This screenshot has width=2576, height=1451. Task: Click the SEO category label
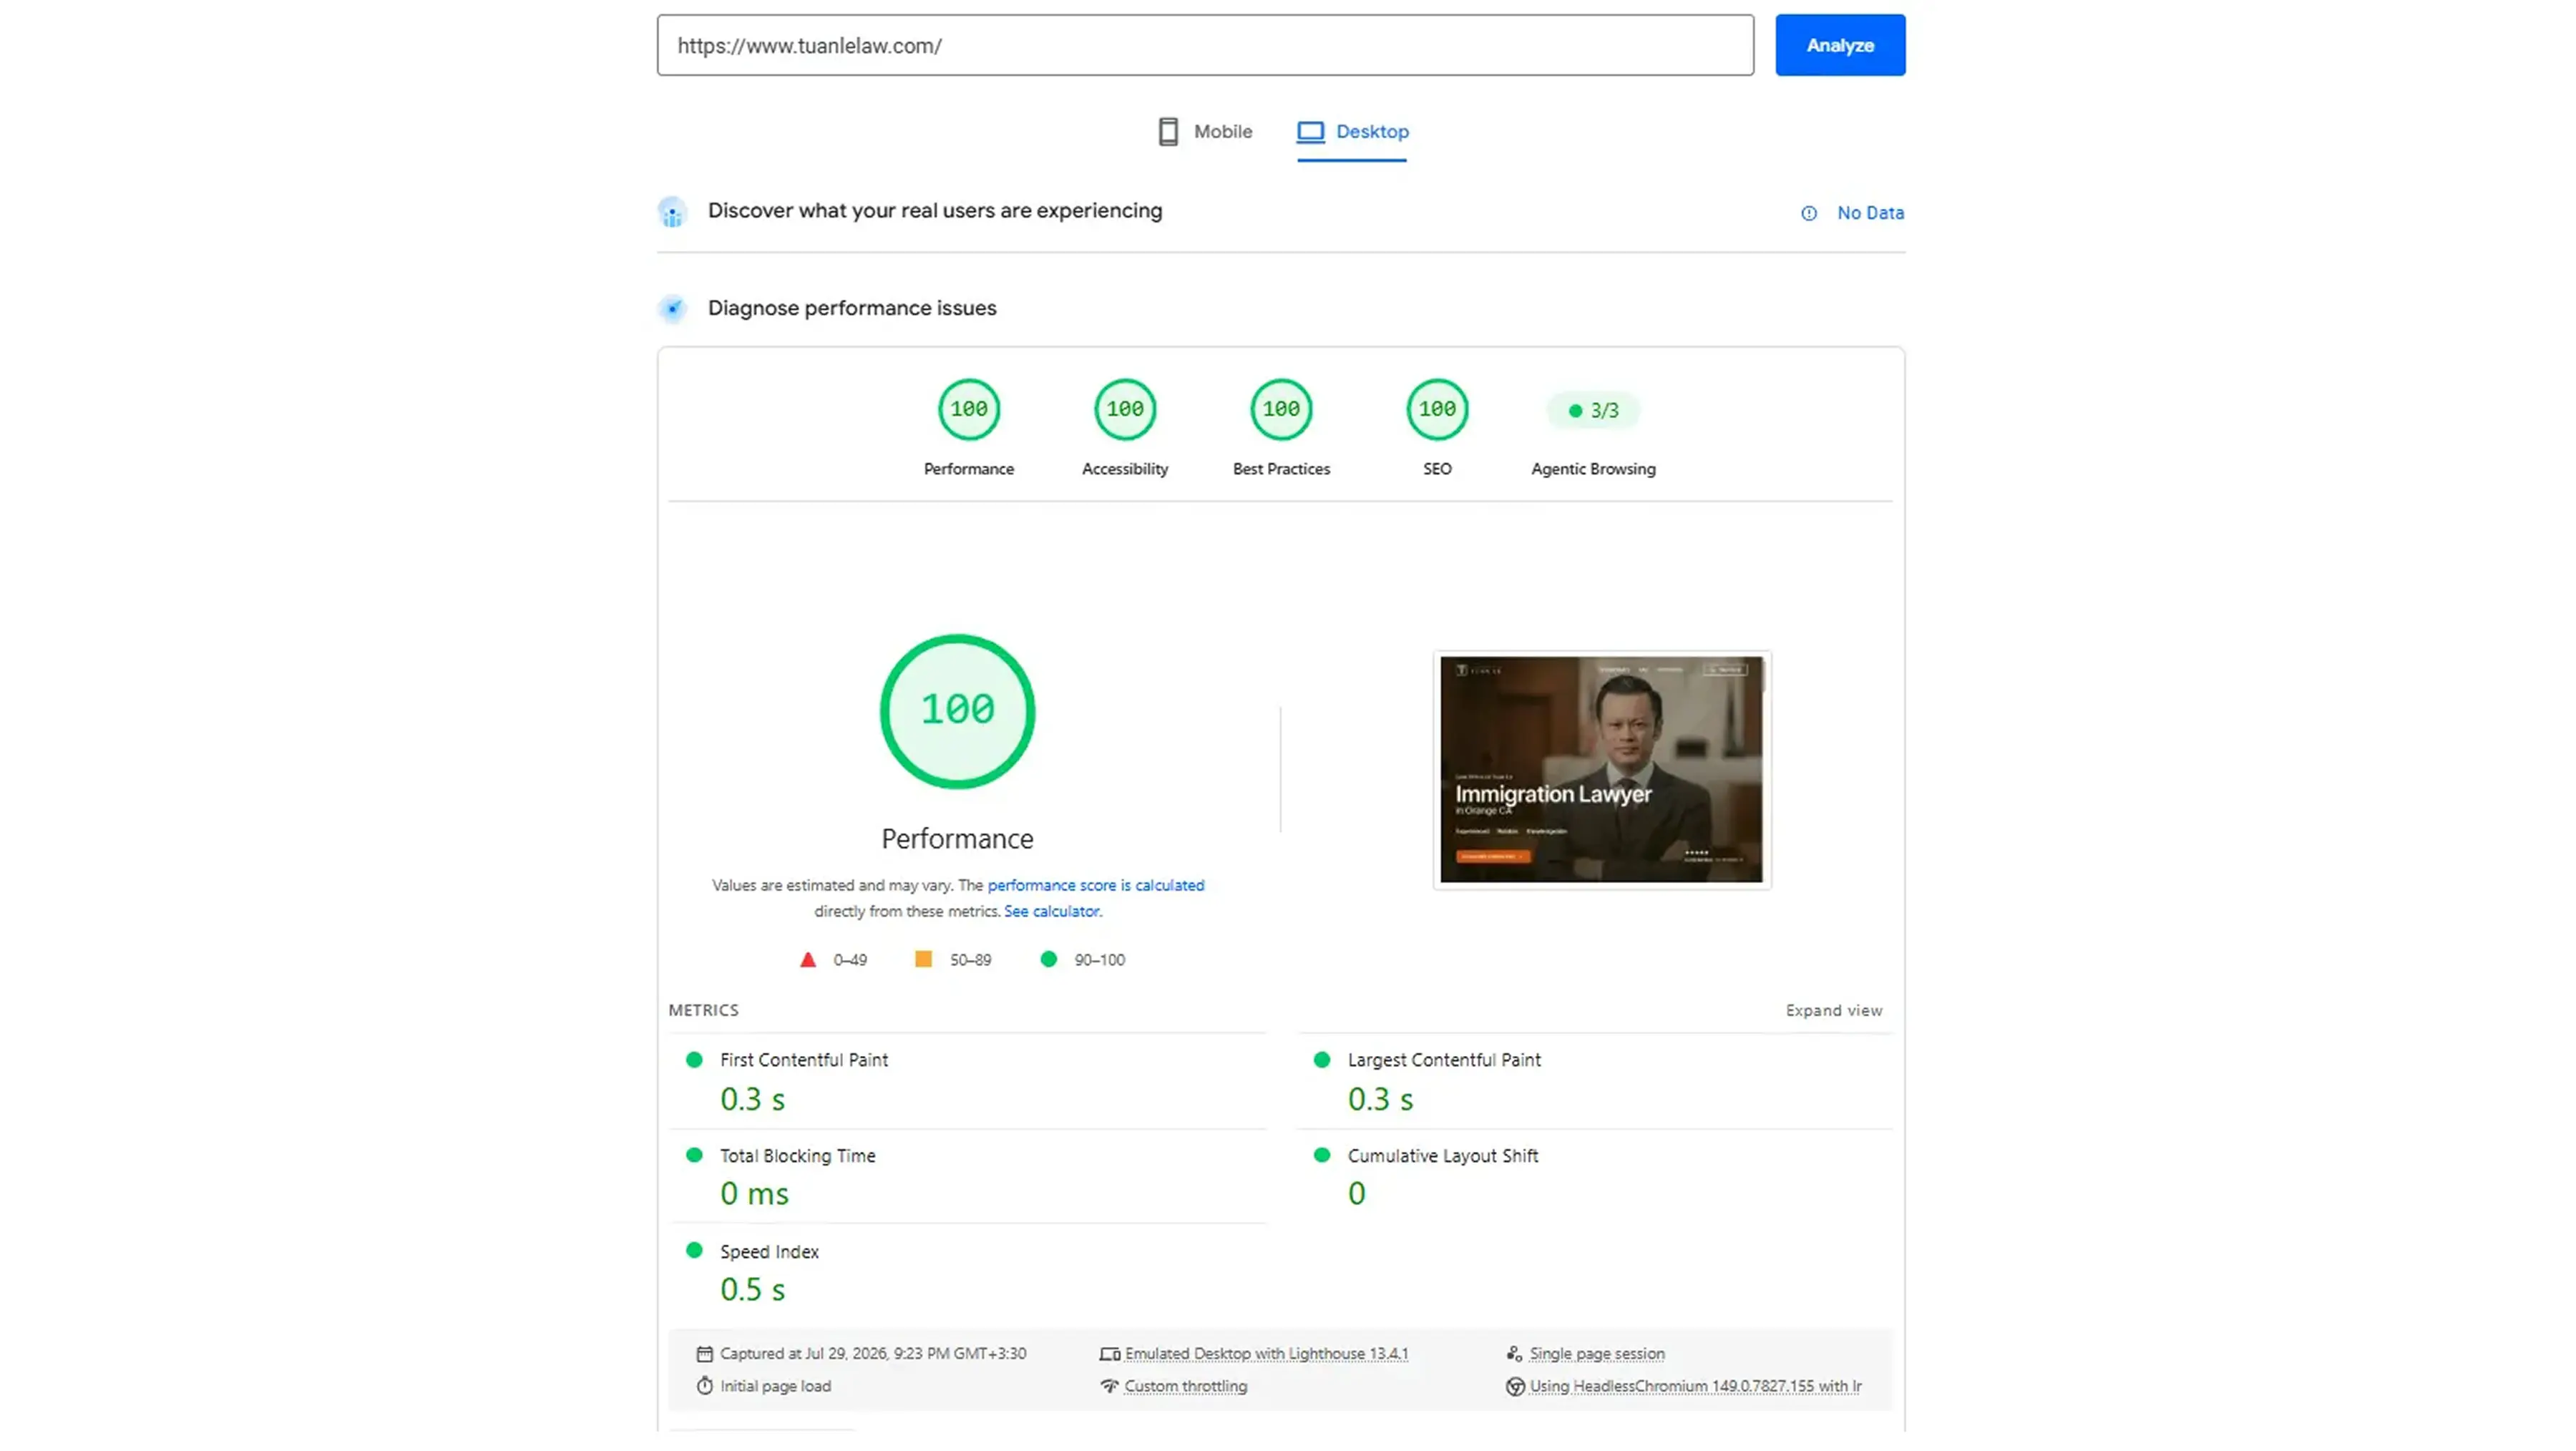(x=1437, y=469)
